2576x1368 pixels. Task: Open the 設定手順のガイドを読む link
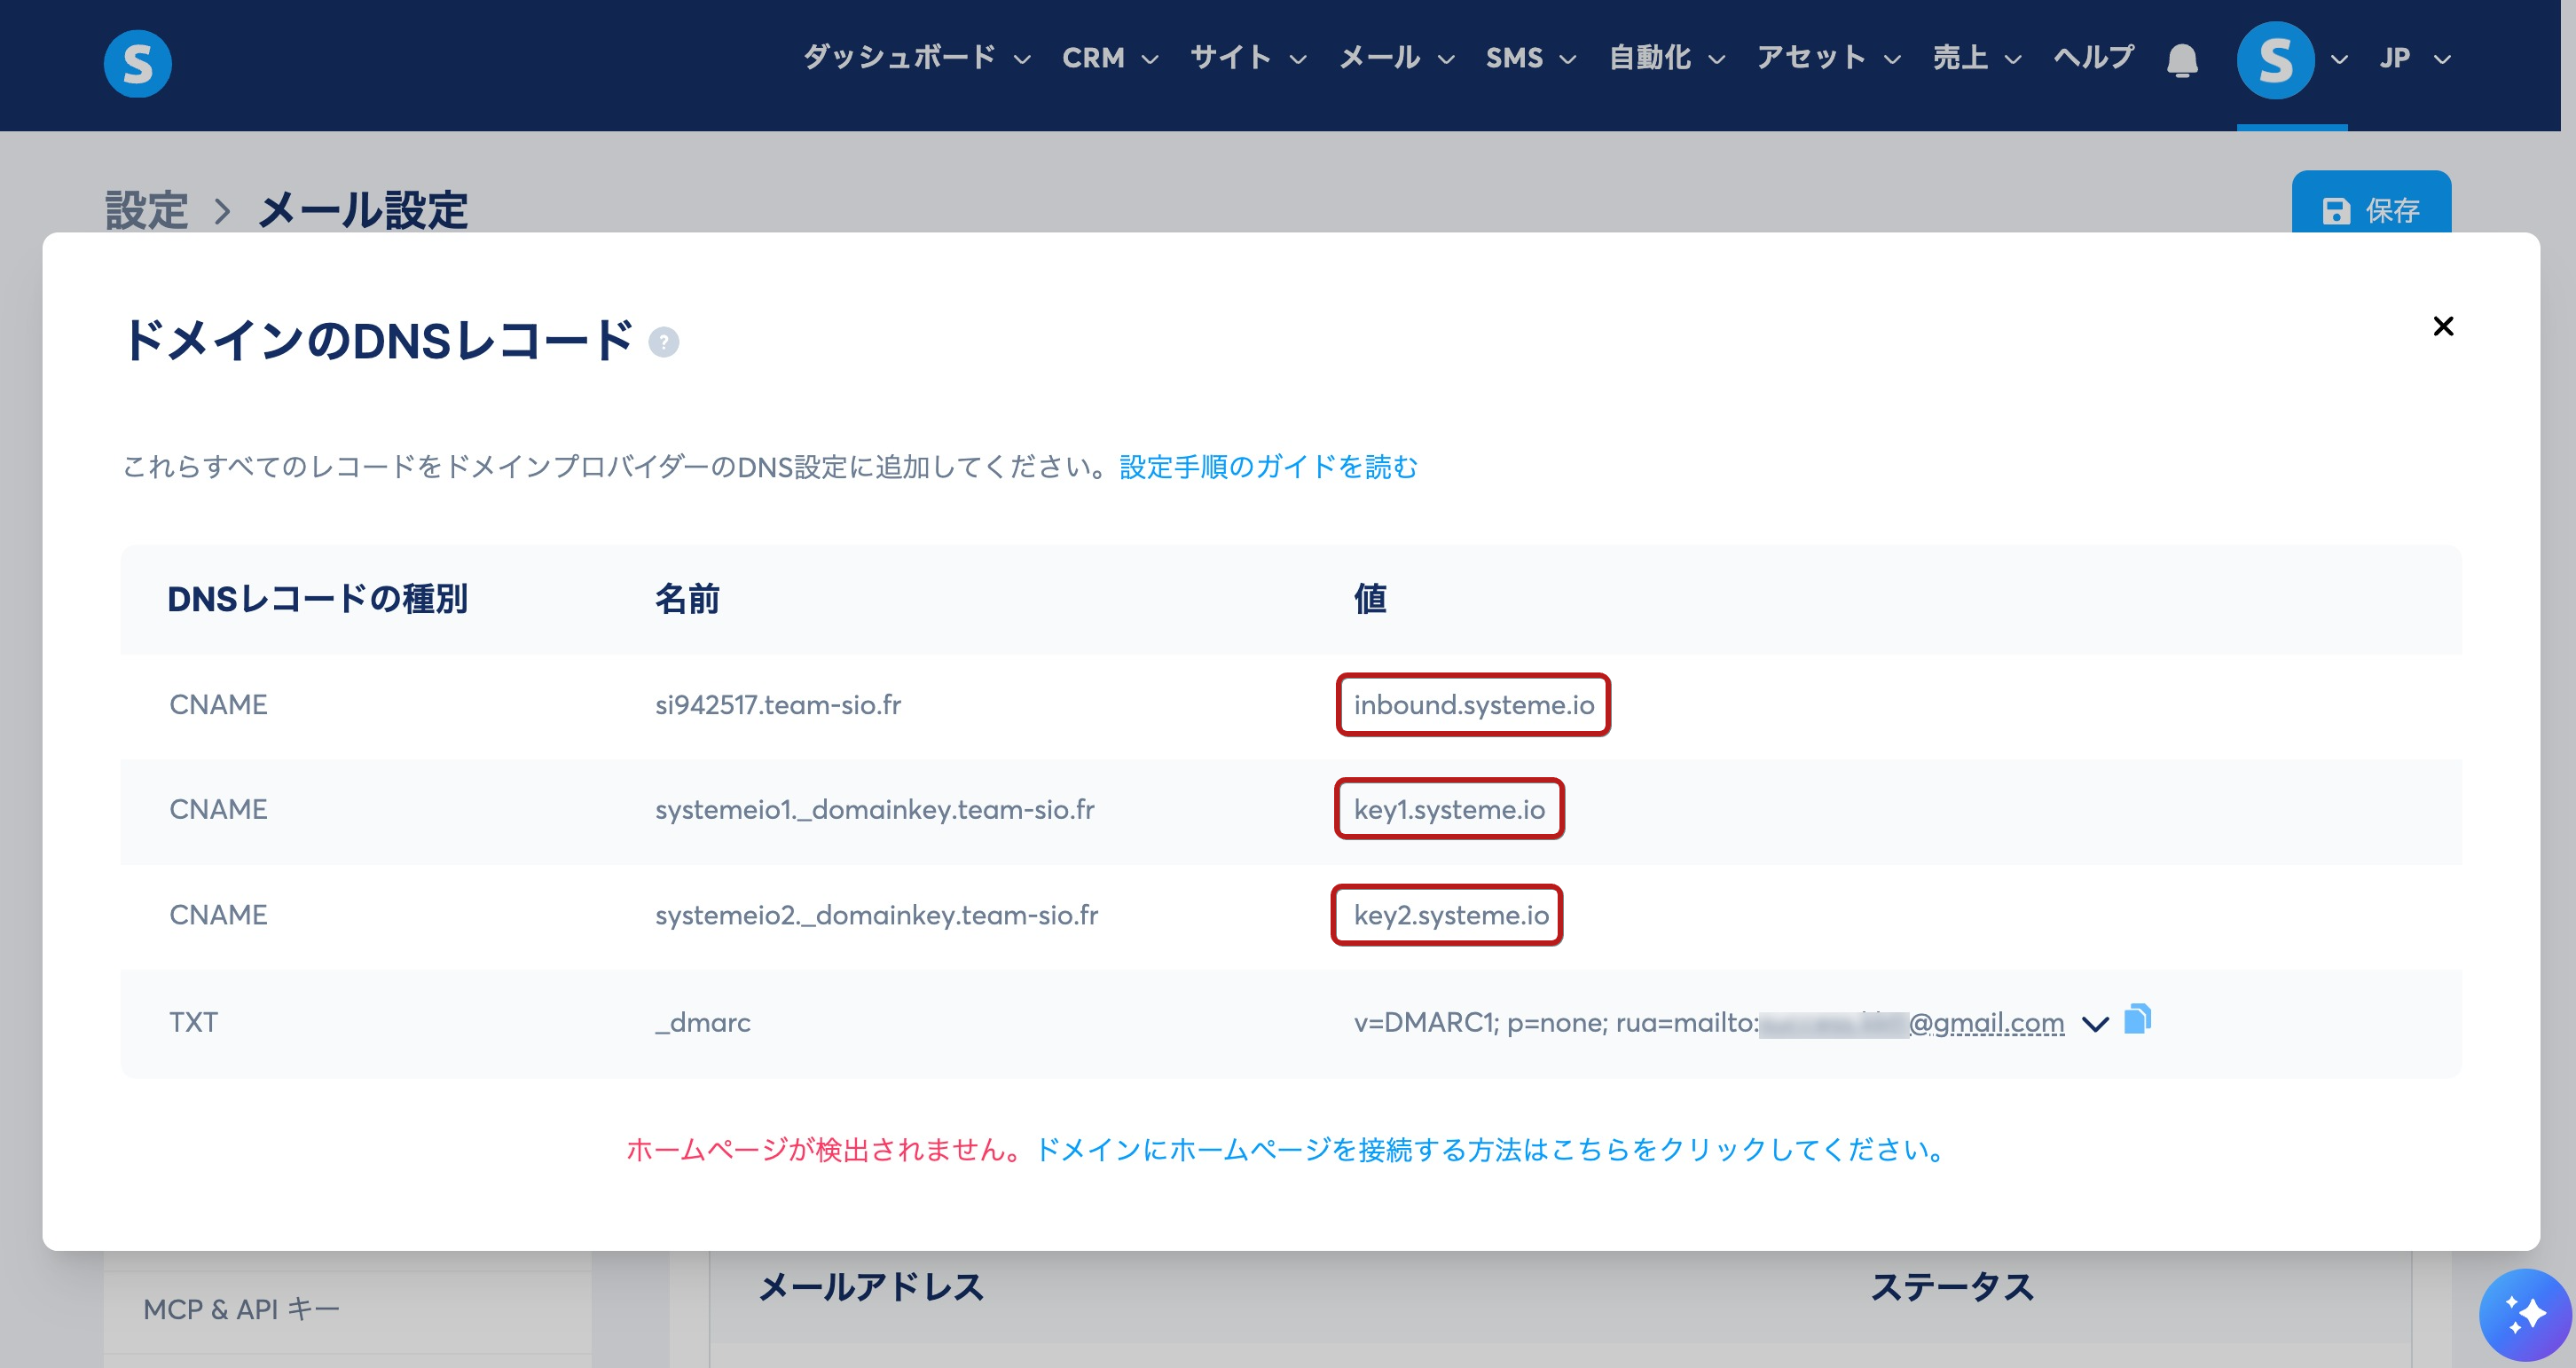1268,467
